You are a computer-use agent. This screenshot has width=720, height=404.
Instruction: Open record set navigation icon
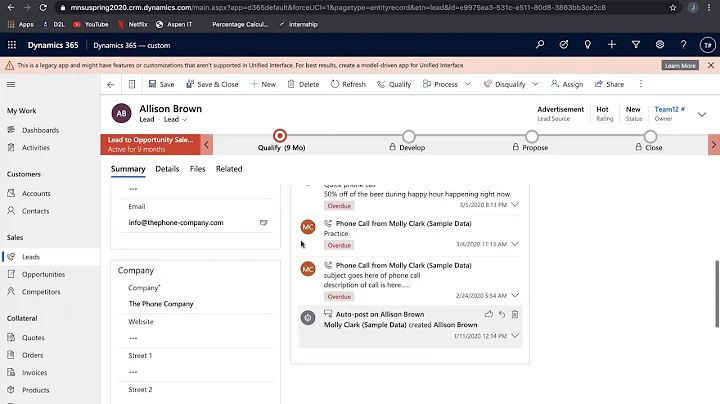coord(132,84)
